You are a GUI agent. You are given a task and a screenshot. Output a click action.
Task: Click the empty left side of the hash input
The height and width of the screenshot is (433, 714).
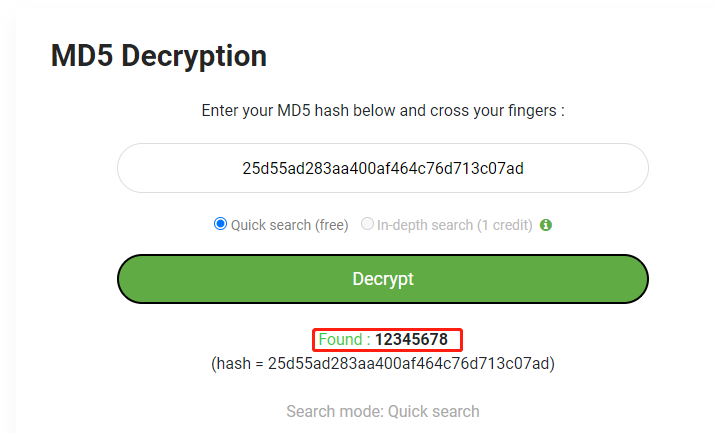(170, 168)
